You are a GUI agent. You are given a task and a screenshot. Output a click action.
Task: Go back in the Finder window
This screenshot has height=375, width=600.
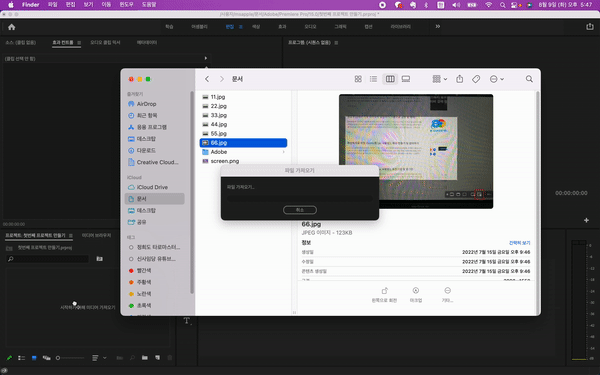tap(207, 79)
